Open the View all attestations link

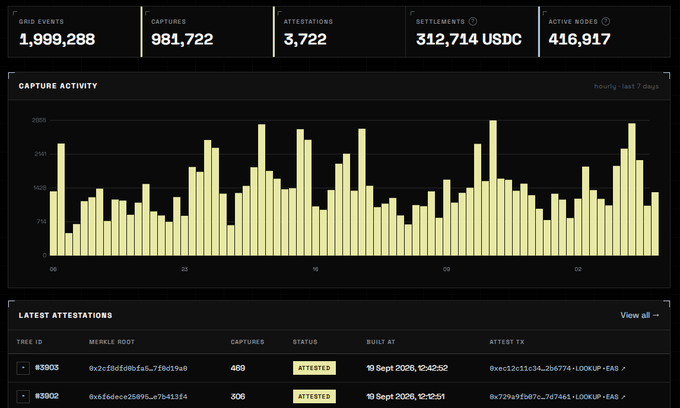640,315
